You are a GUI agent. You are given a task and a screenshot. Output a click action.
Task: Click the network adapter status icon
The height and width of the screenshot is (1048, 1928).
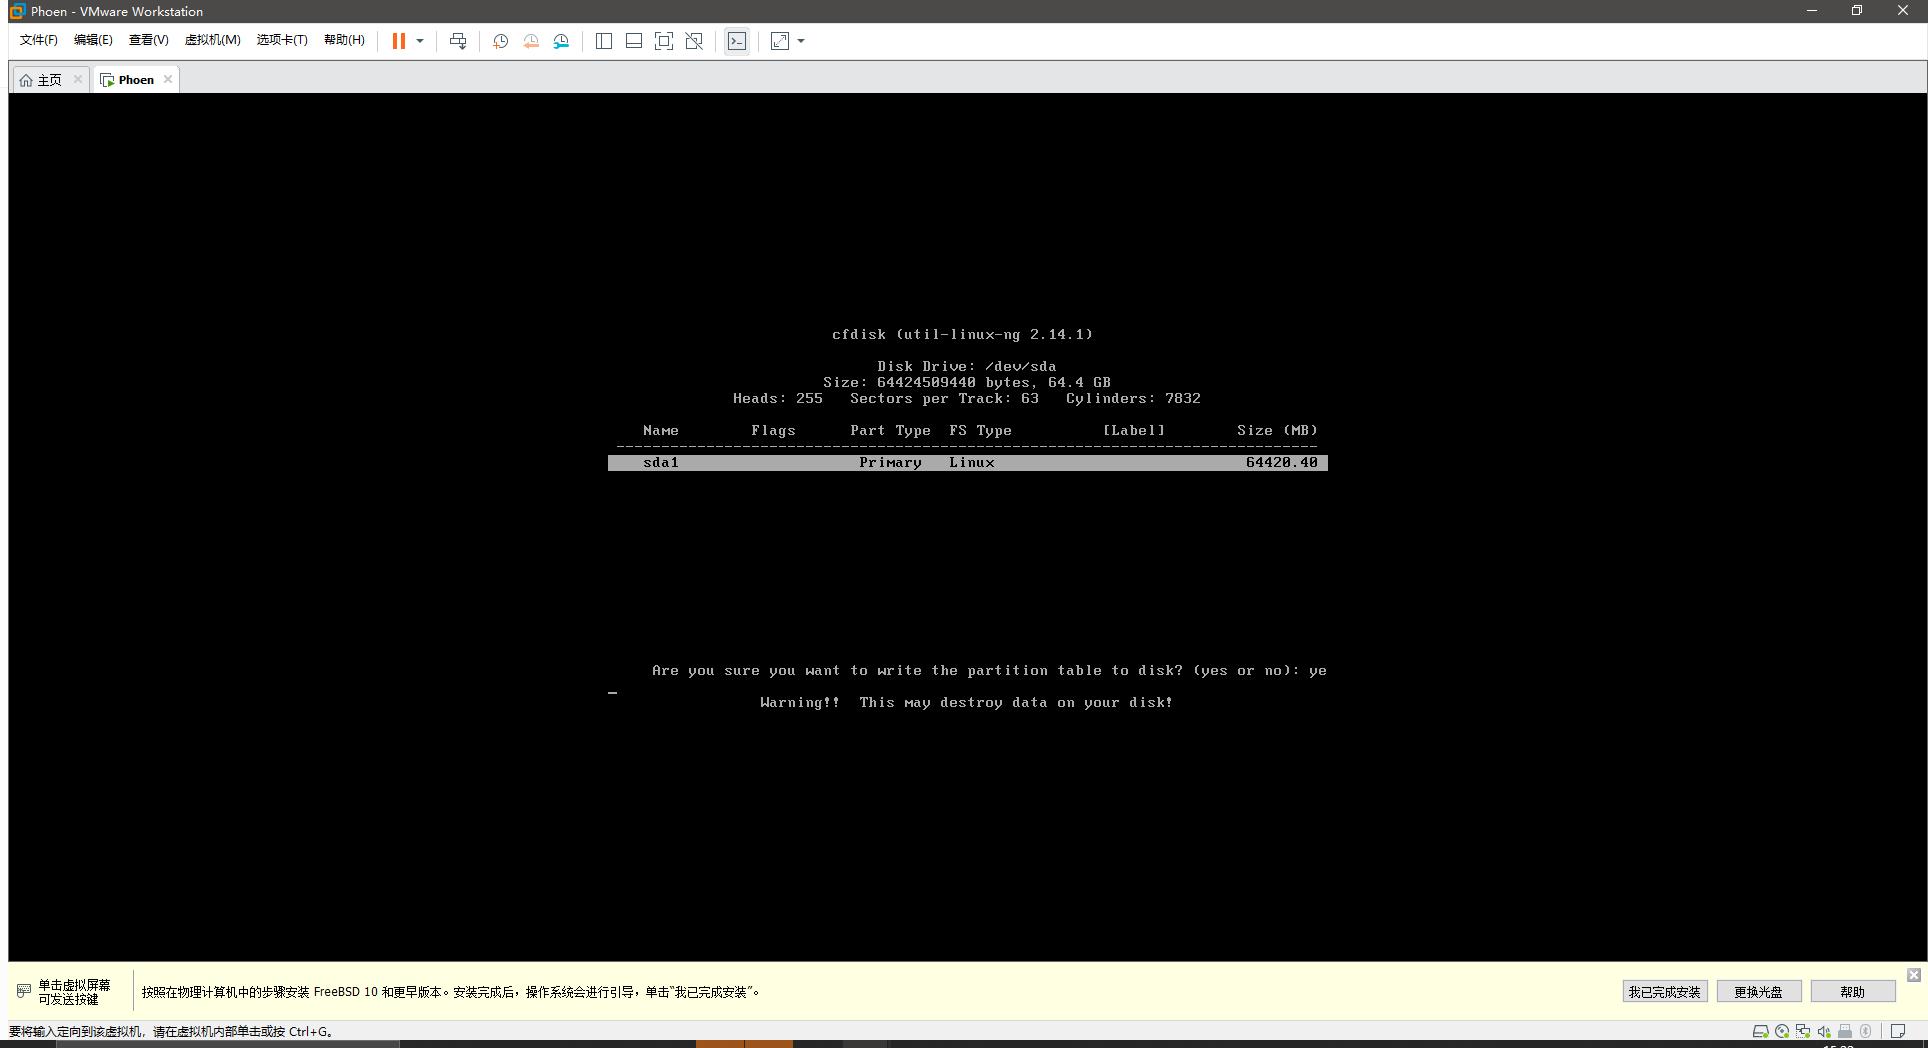coord(1803,1031)
